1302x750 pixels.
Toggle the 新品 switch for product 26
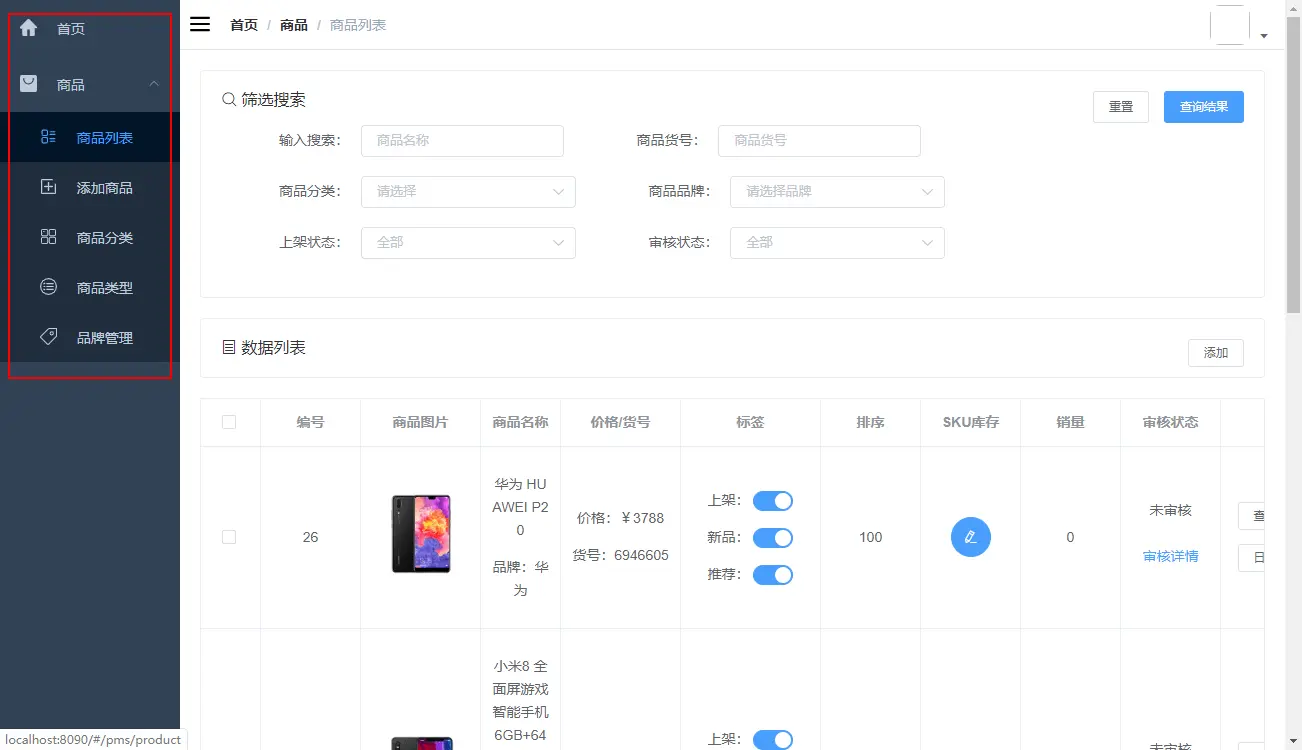pos(773,538)
